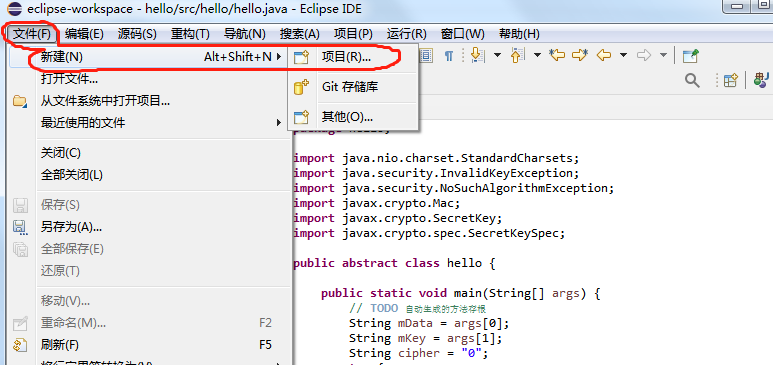Image resolution: width=773 pixels, height=365 pixels.
Task: Click the StandardCharsets import line
Action: [x=436, y=158]
